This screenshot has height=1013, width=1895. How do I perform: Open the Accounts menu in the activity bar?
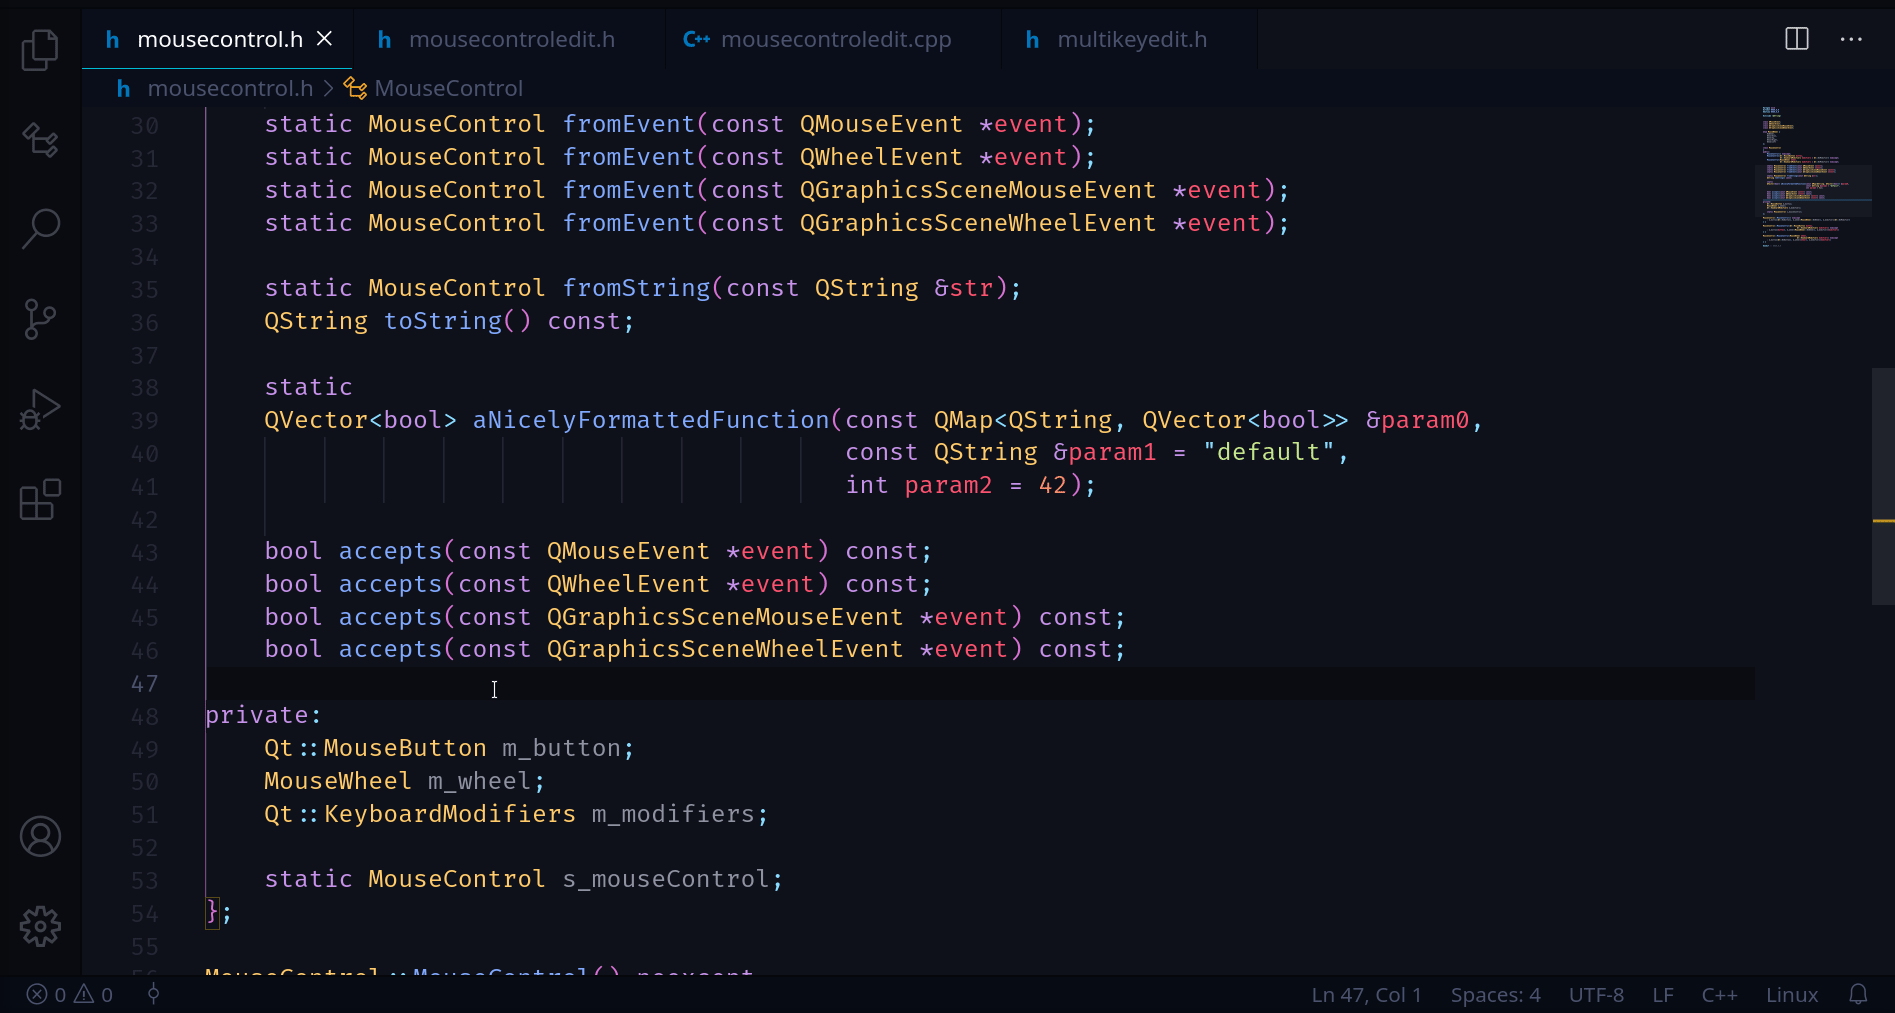tap(40, 836)
